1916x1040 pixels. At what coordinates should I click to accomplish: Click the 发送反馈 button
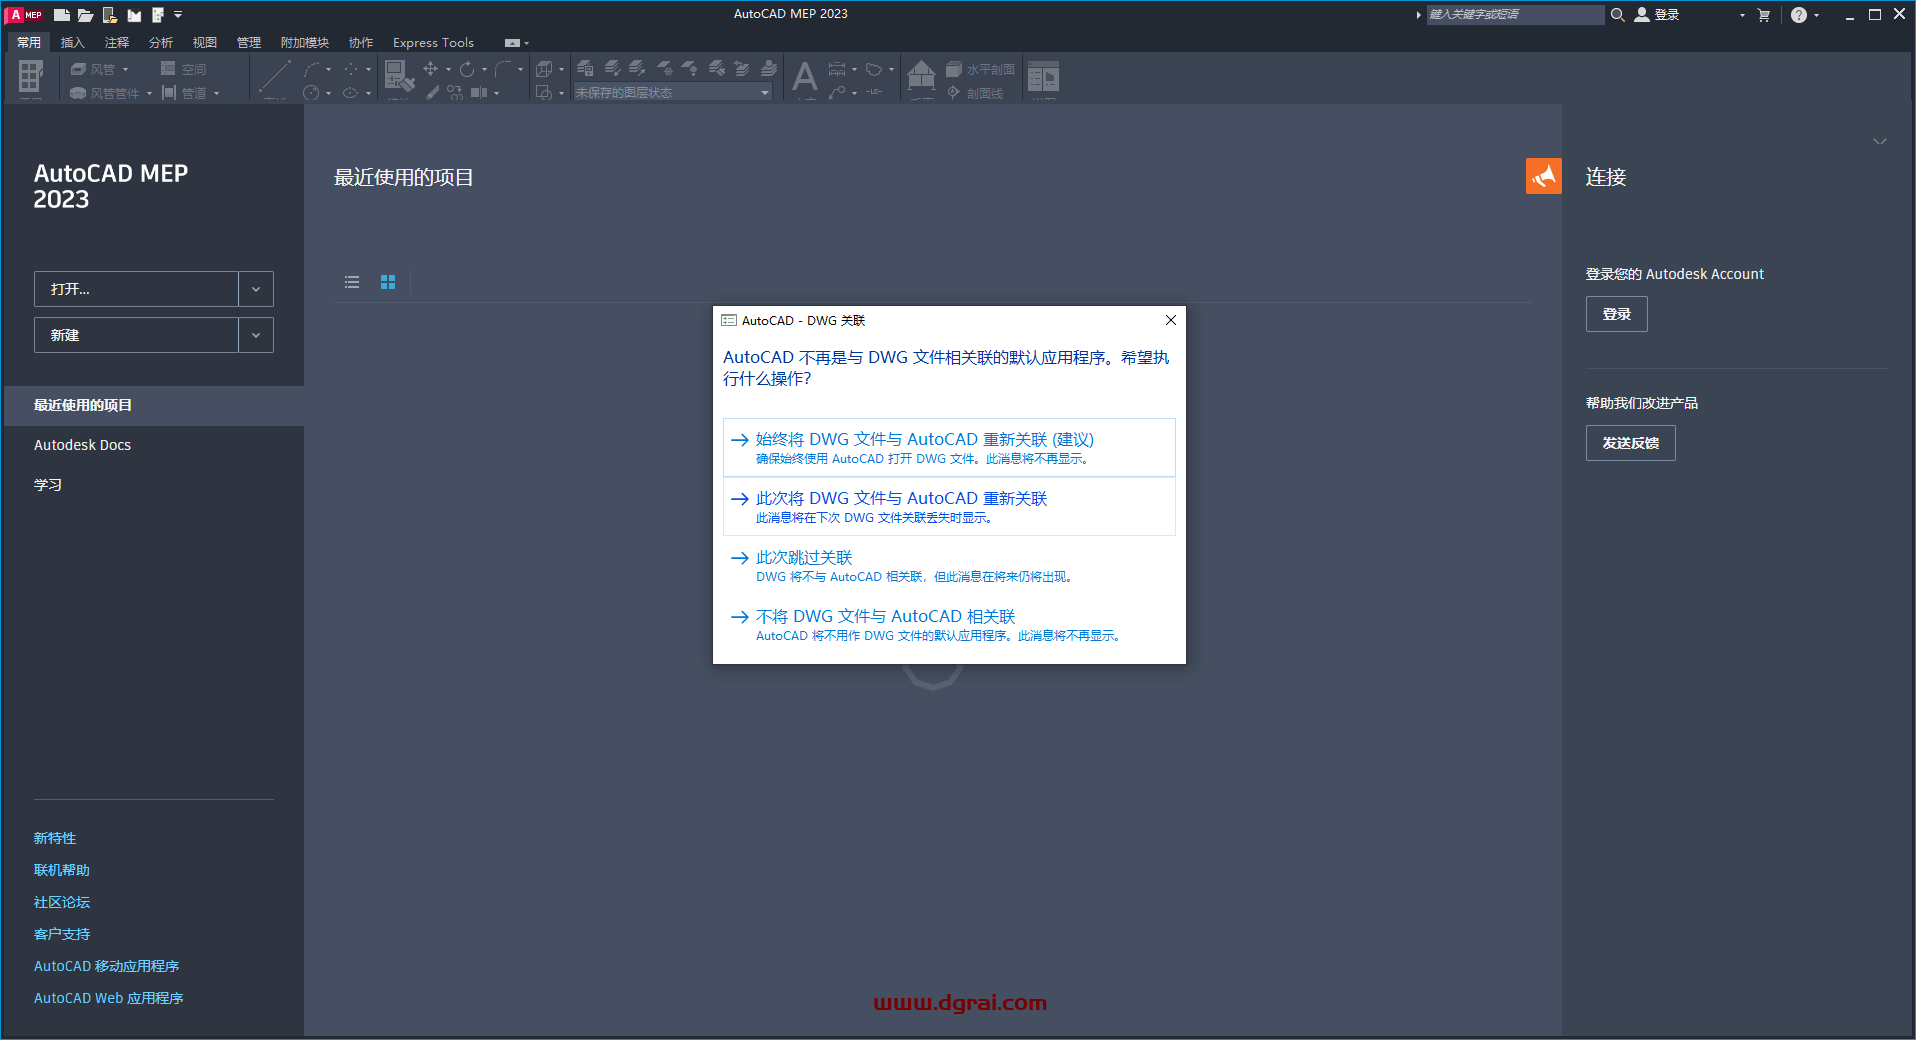tap(1630, 443)
